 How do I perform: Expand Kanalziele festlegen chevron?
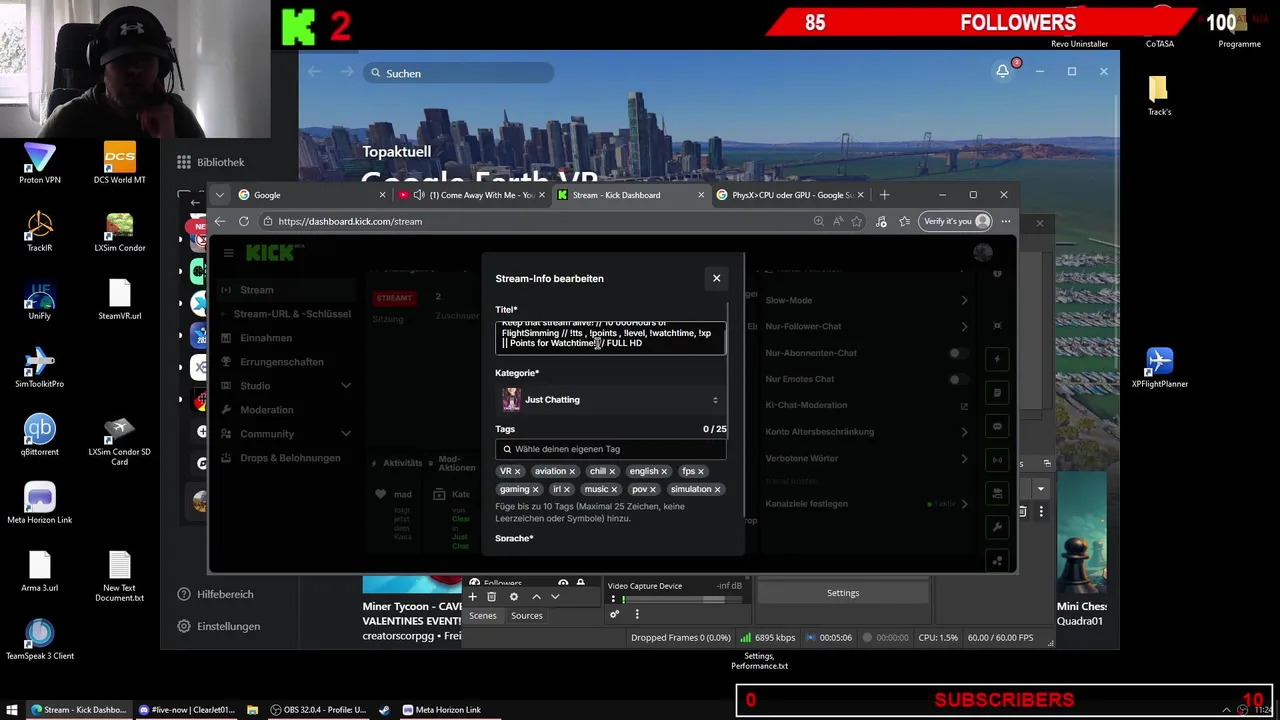point(964,504)
